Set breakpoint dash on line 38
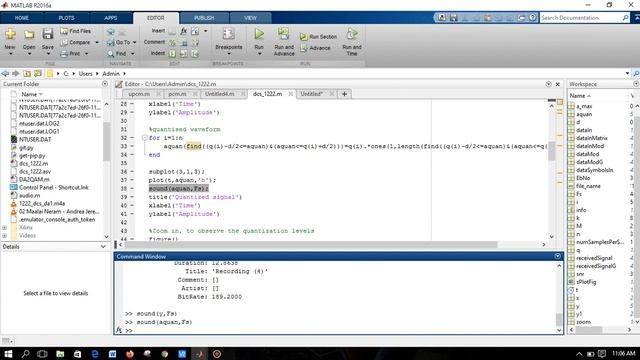Viewport: 640px width, 360px height. 132,189
